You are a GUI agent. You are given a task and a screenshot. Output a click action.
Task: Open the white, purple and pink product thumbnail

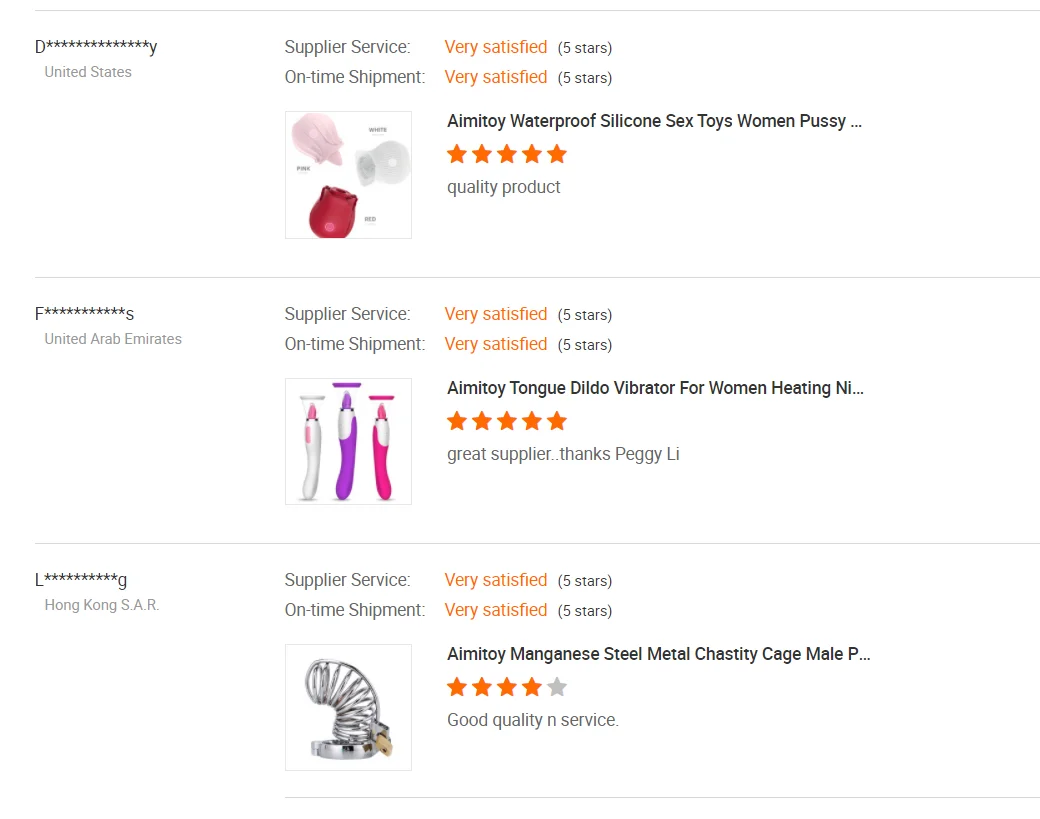(348, 441)
